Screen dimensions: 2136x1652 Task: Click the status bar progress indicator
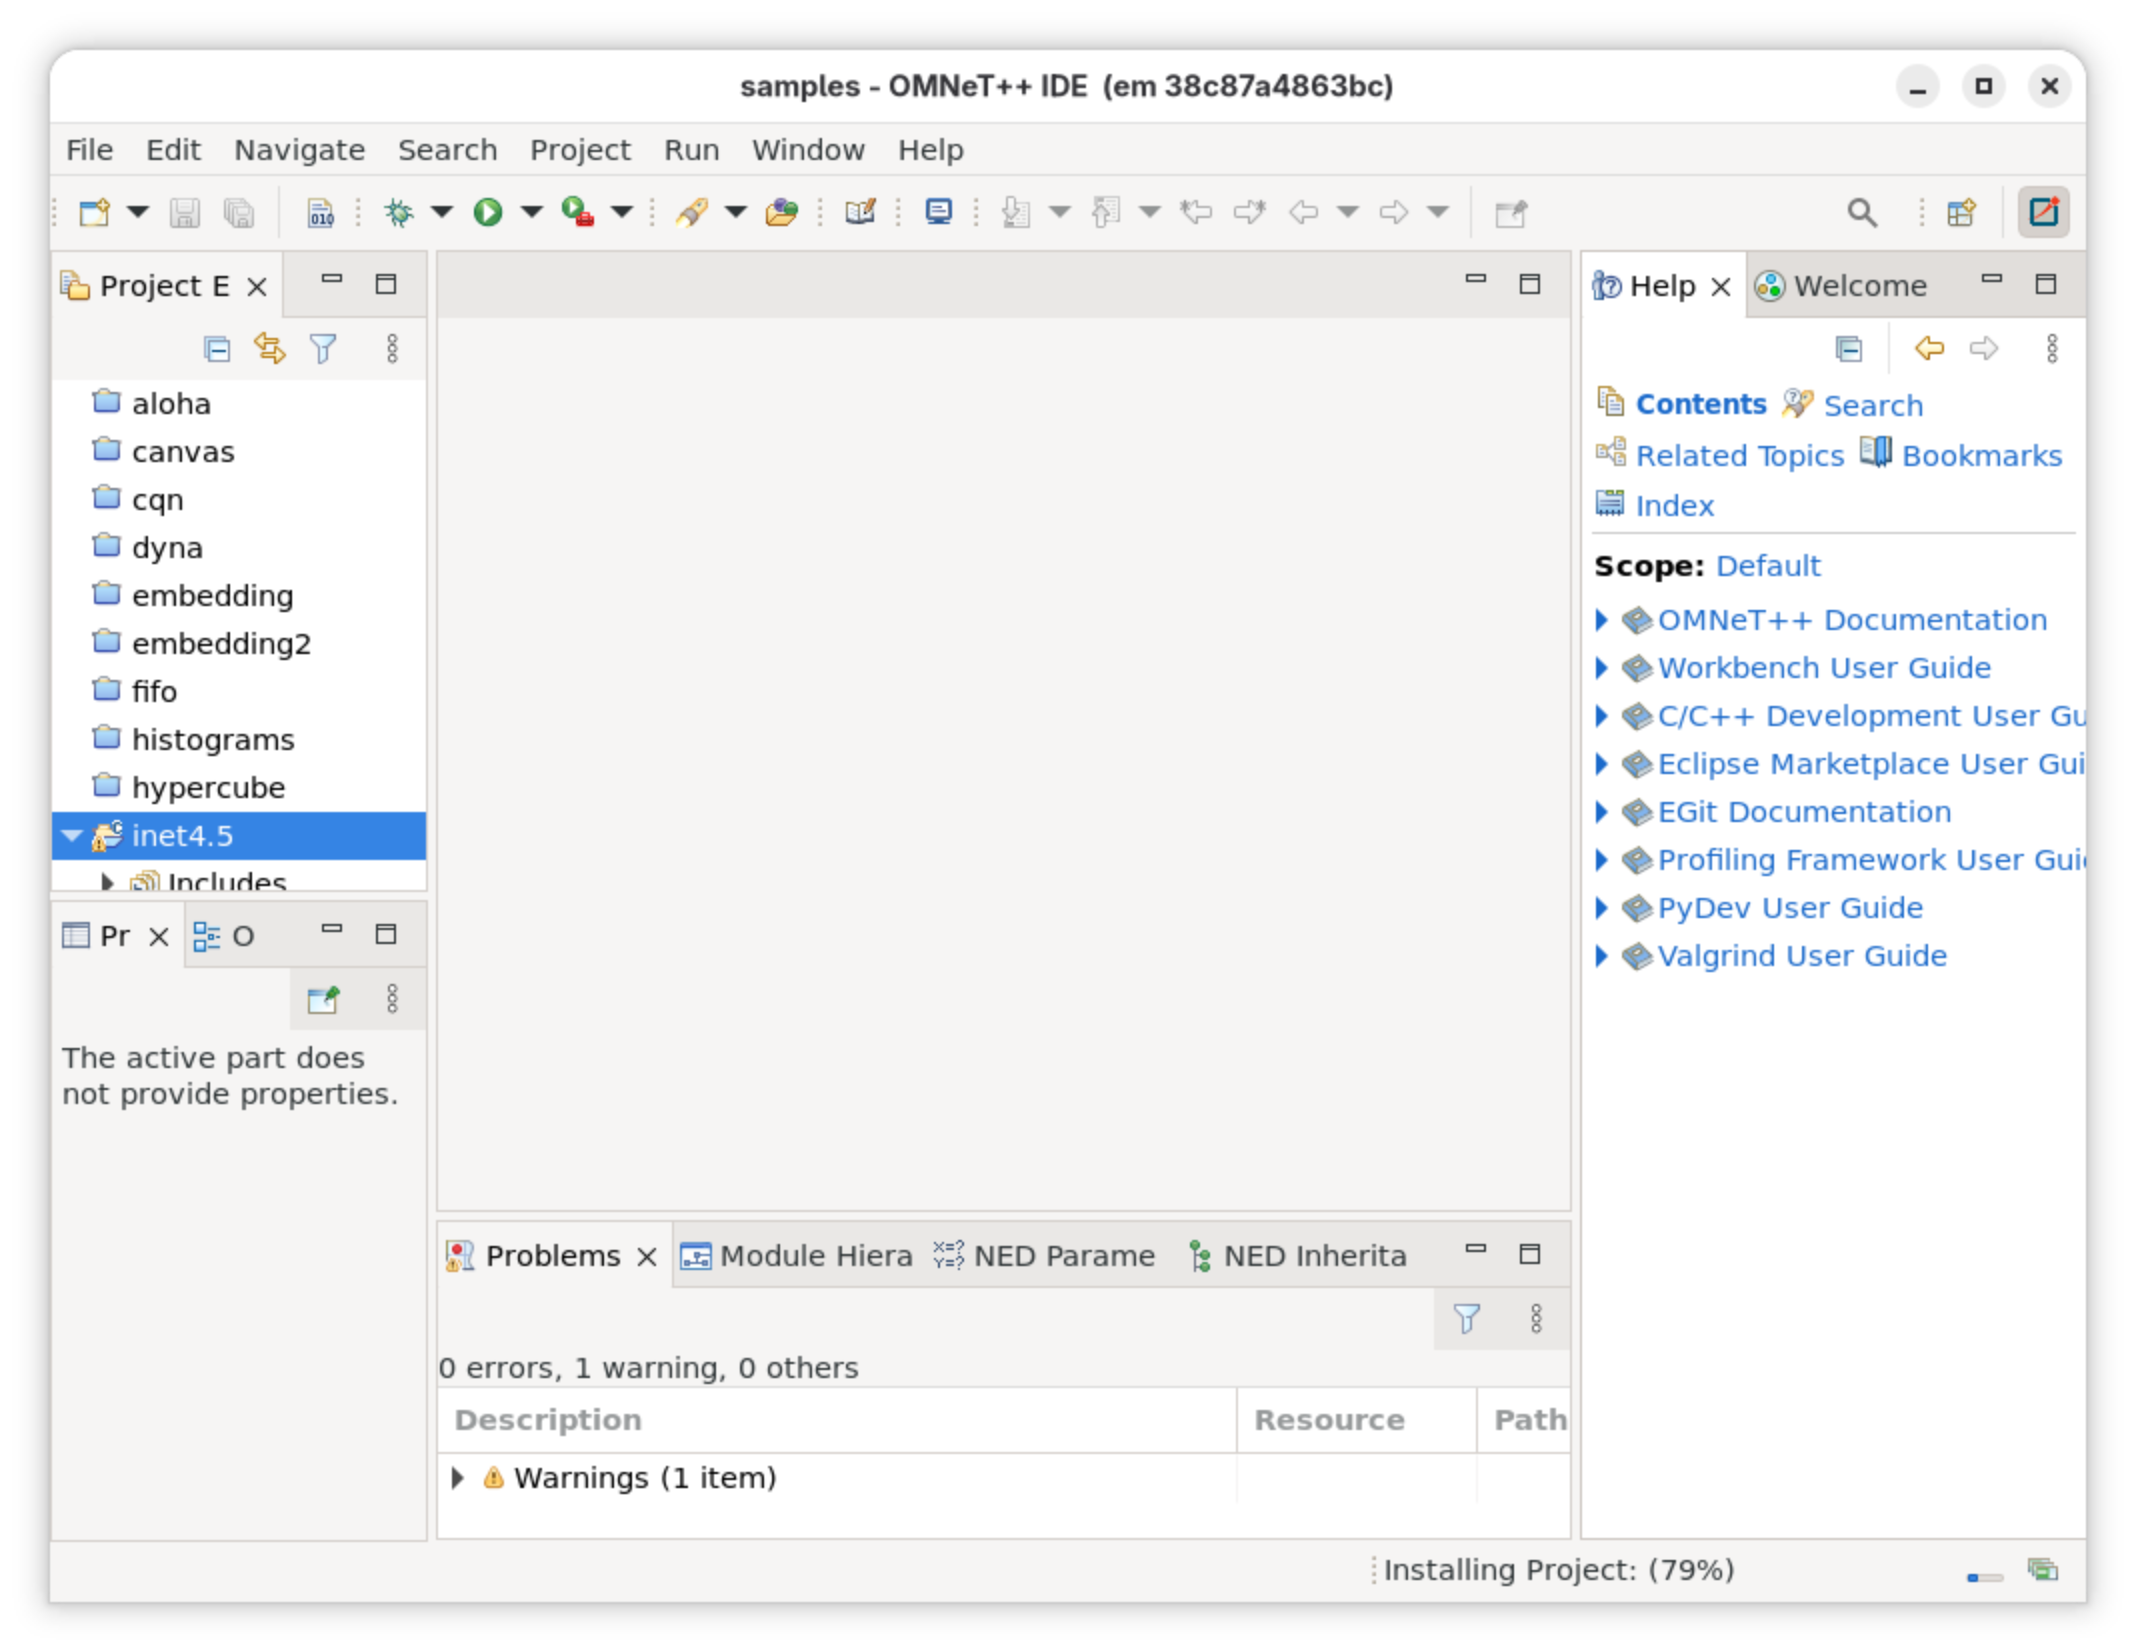1984,1577
